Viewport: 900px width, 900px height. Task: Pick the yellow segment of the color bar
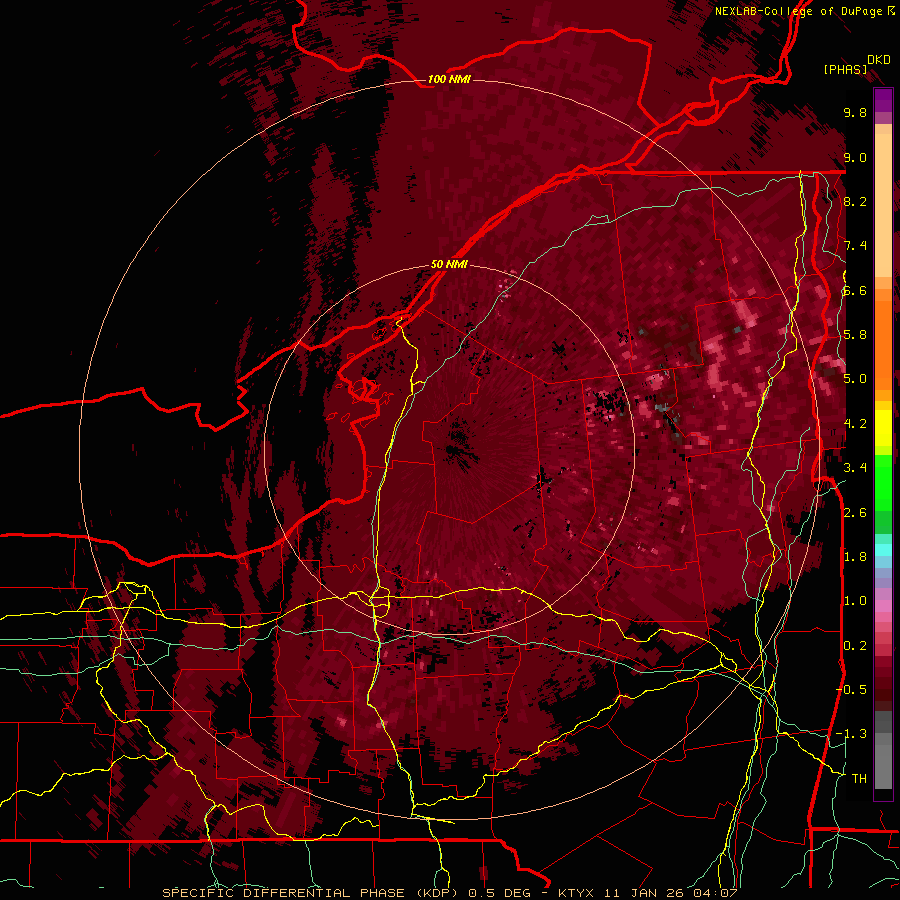coord(883,428)
